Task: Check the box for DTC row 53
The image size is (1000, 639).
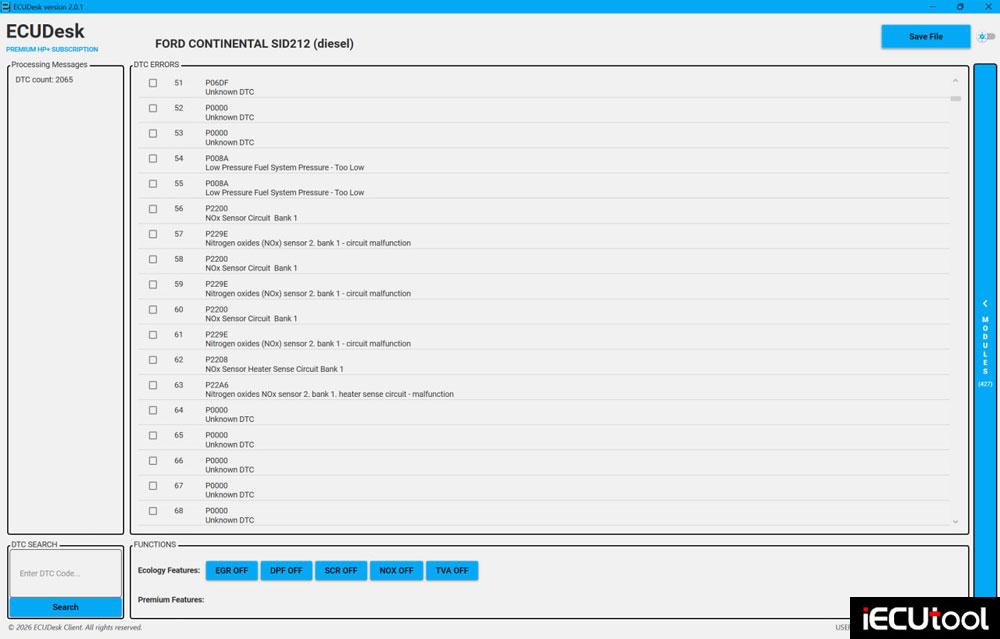Action: (153, 133)
